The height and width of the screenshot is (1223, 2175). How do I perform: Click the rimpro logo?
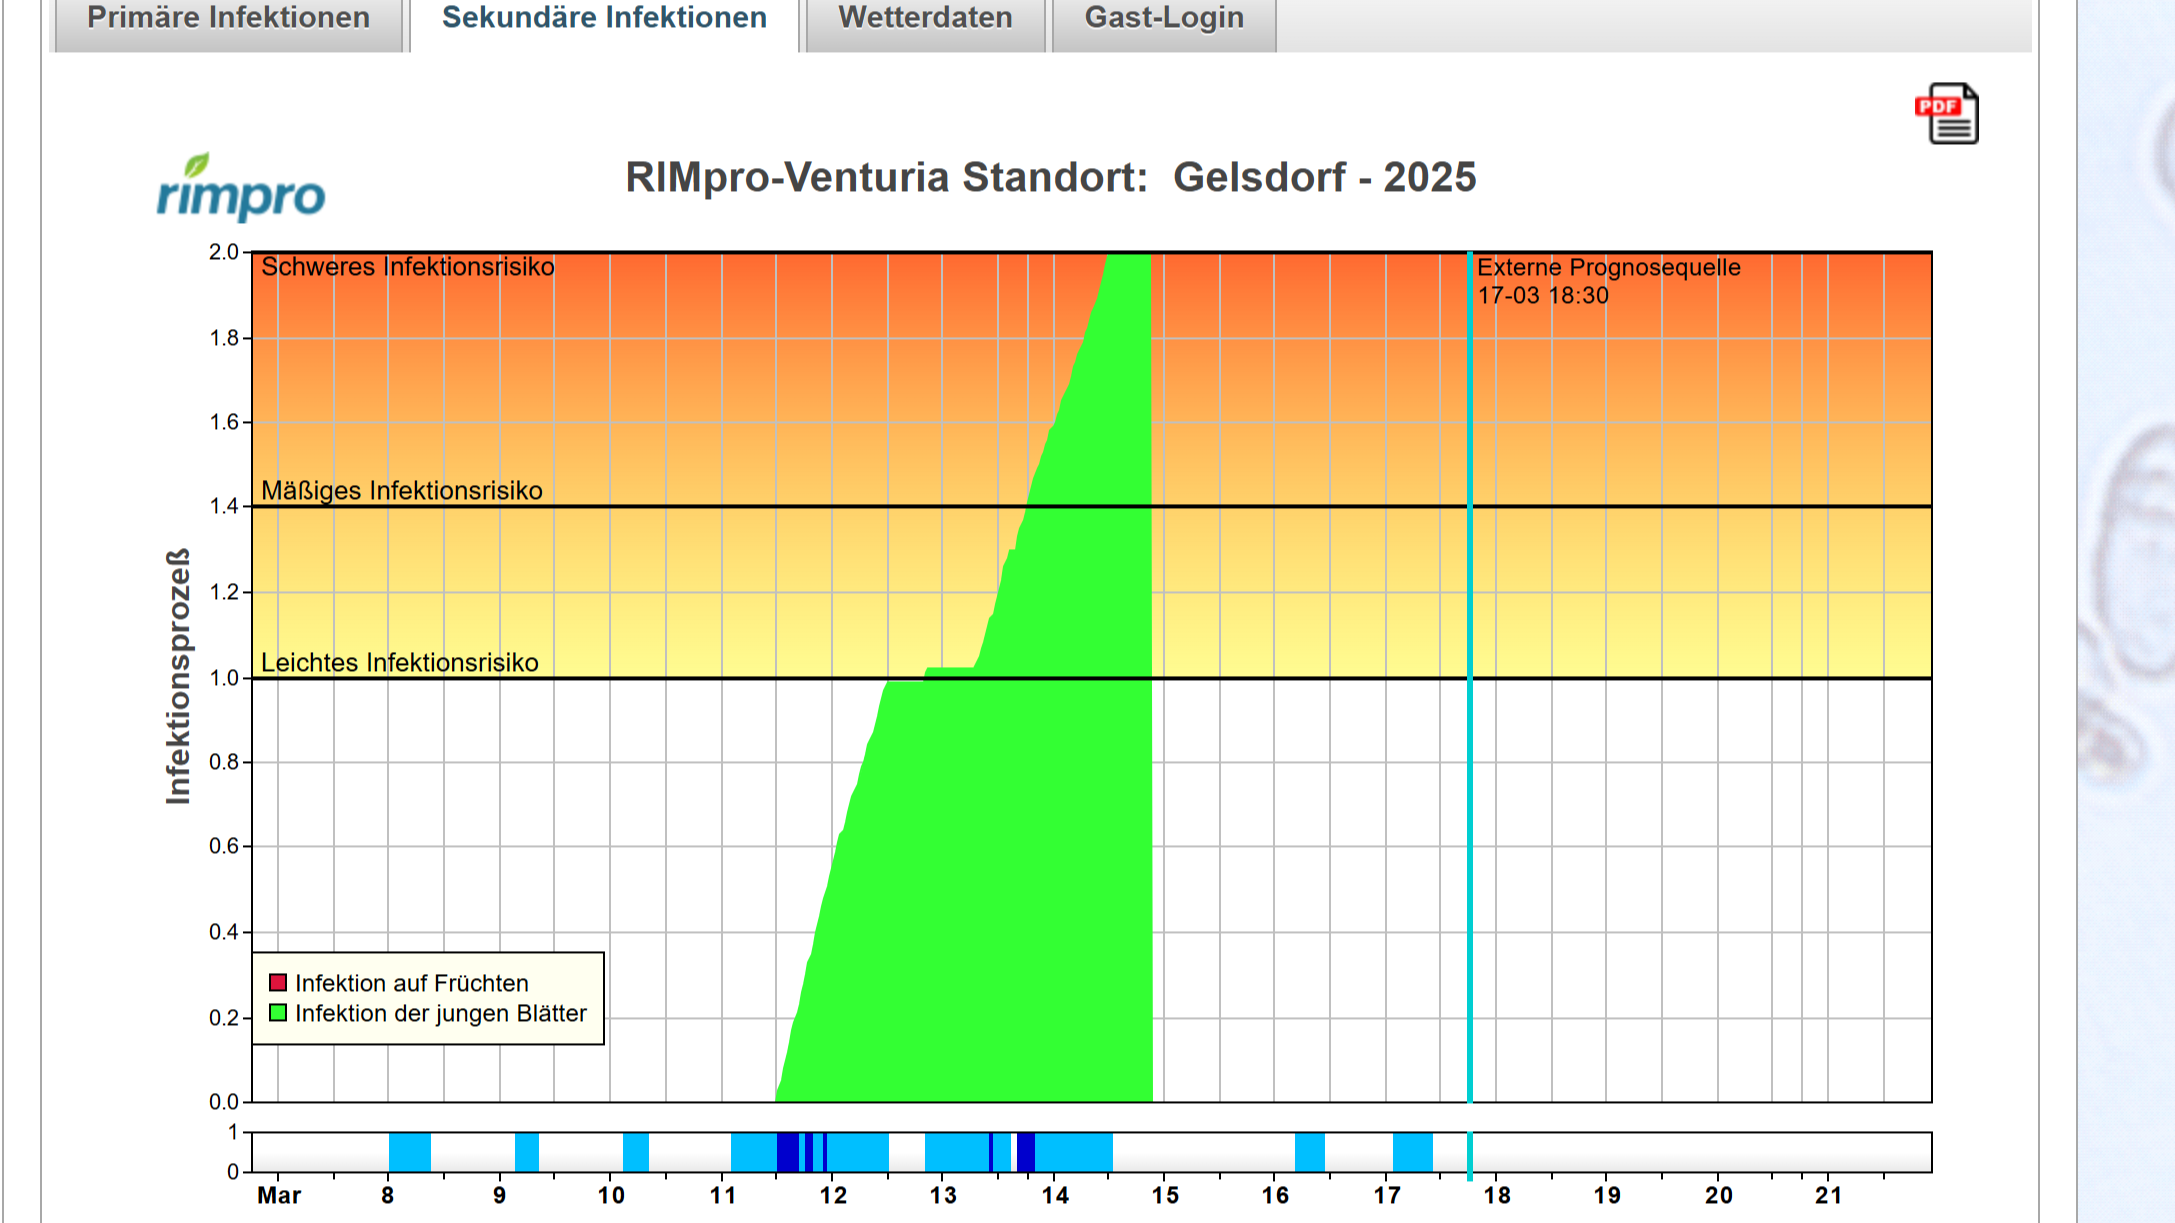[241, 187]
